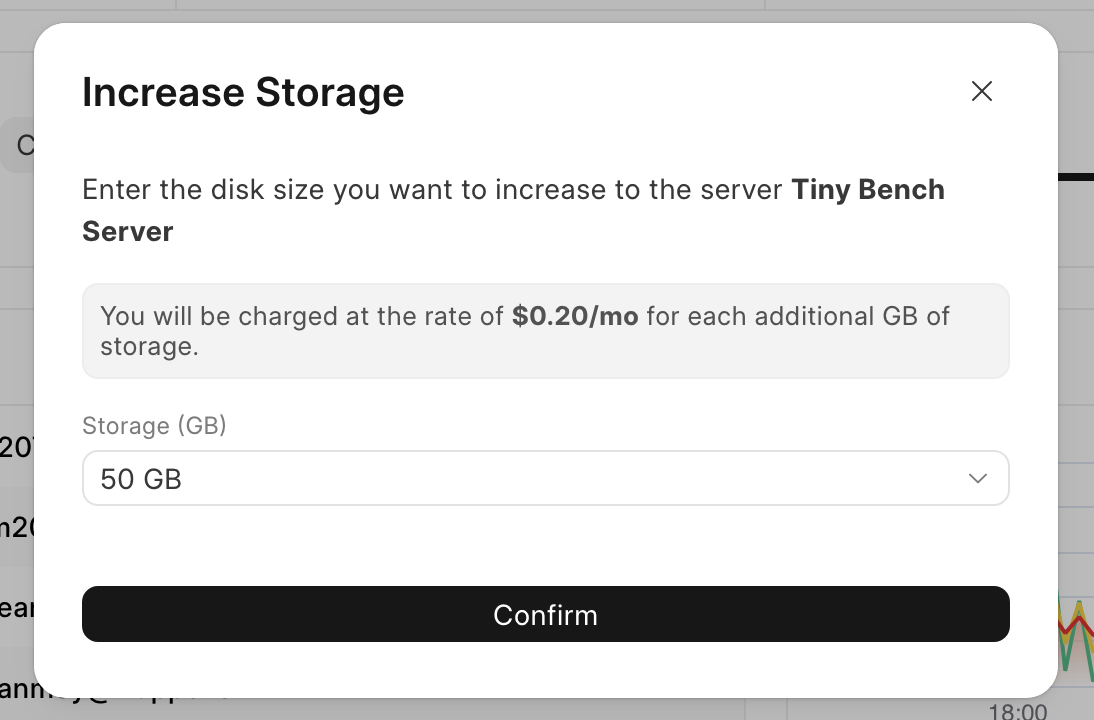Viewport: 1094px width, 720px height.
Task: Select the "50 GB" value text
Action: tap(141, 480)
